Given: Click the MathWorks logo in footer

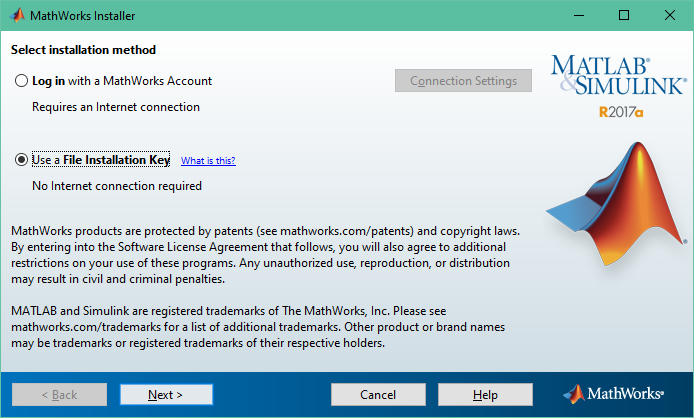Looking at the screenshot, I should pyautogui.click(x=613, y=394).
